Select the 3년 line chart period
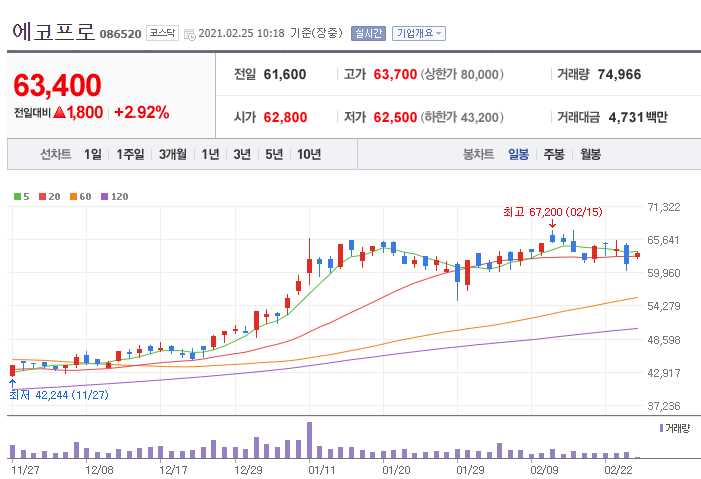 pyautogui.click(x=242, y=154)
